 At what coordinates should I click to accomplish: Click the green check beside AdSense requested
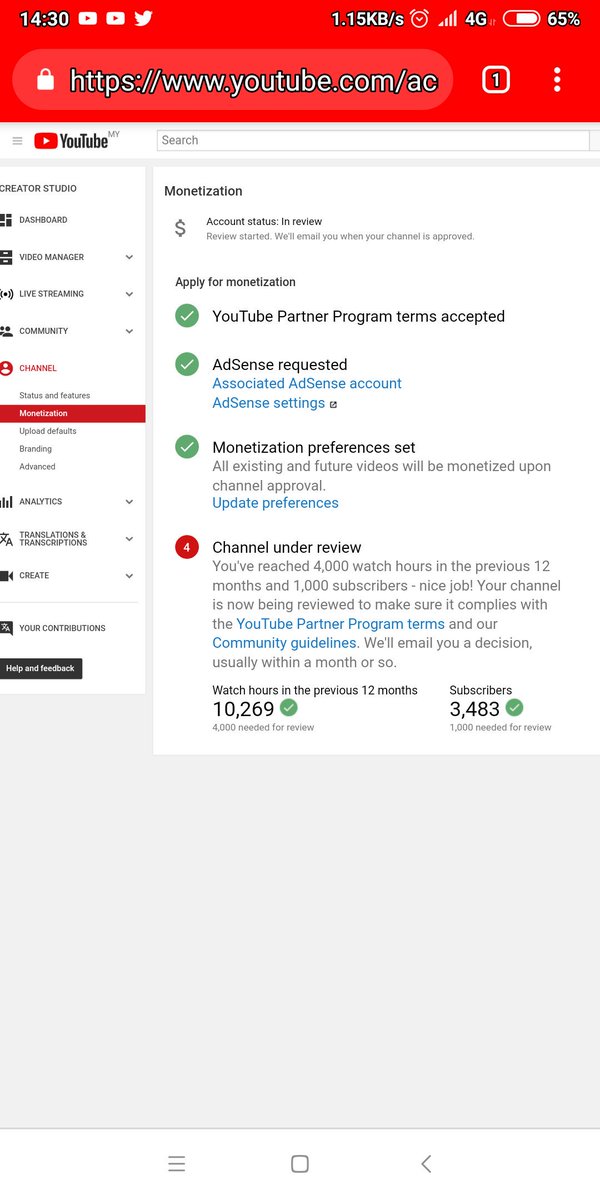pos(187,365)
